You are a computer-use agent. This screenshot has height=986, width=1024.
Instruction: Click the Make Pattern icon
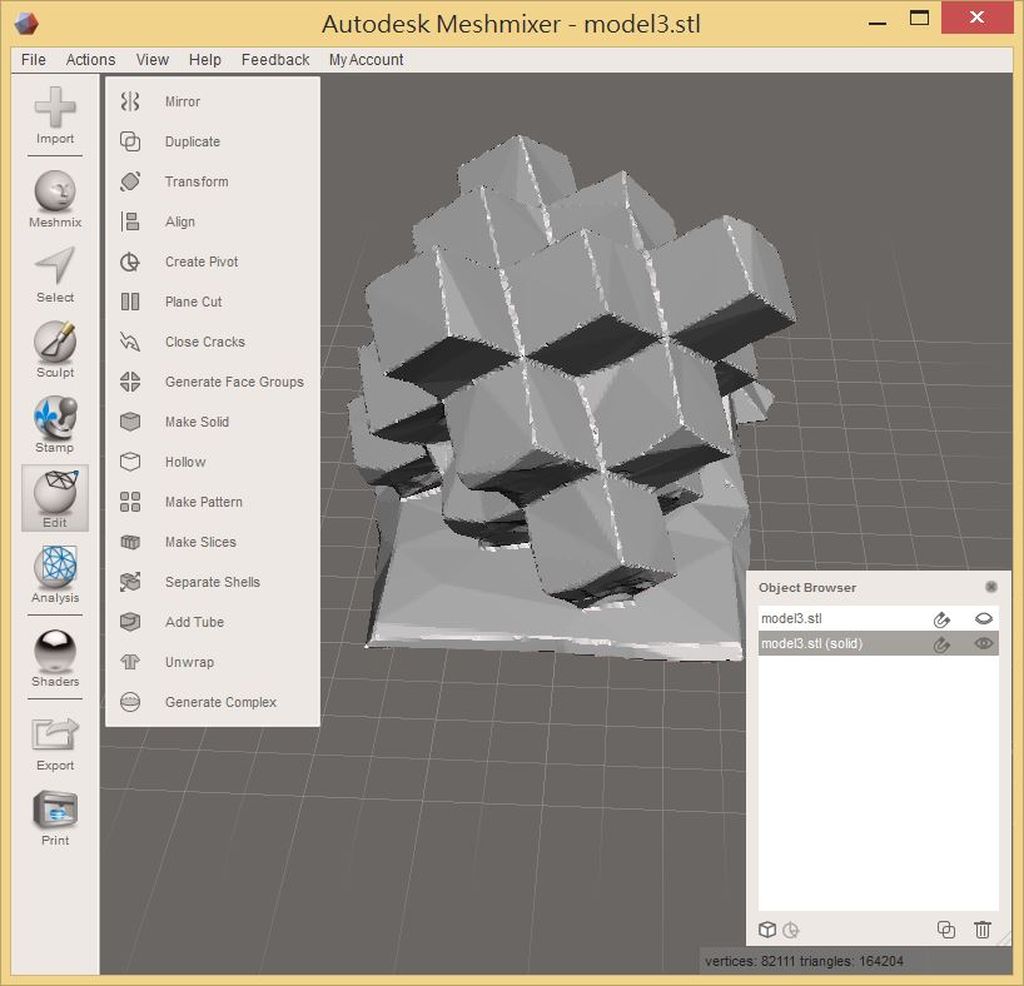point(130,501)
